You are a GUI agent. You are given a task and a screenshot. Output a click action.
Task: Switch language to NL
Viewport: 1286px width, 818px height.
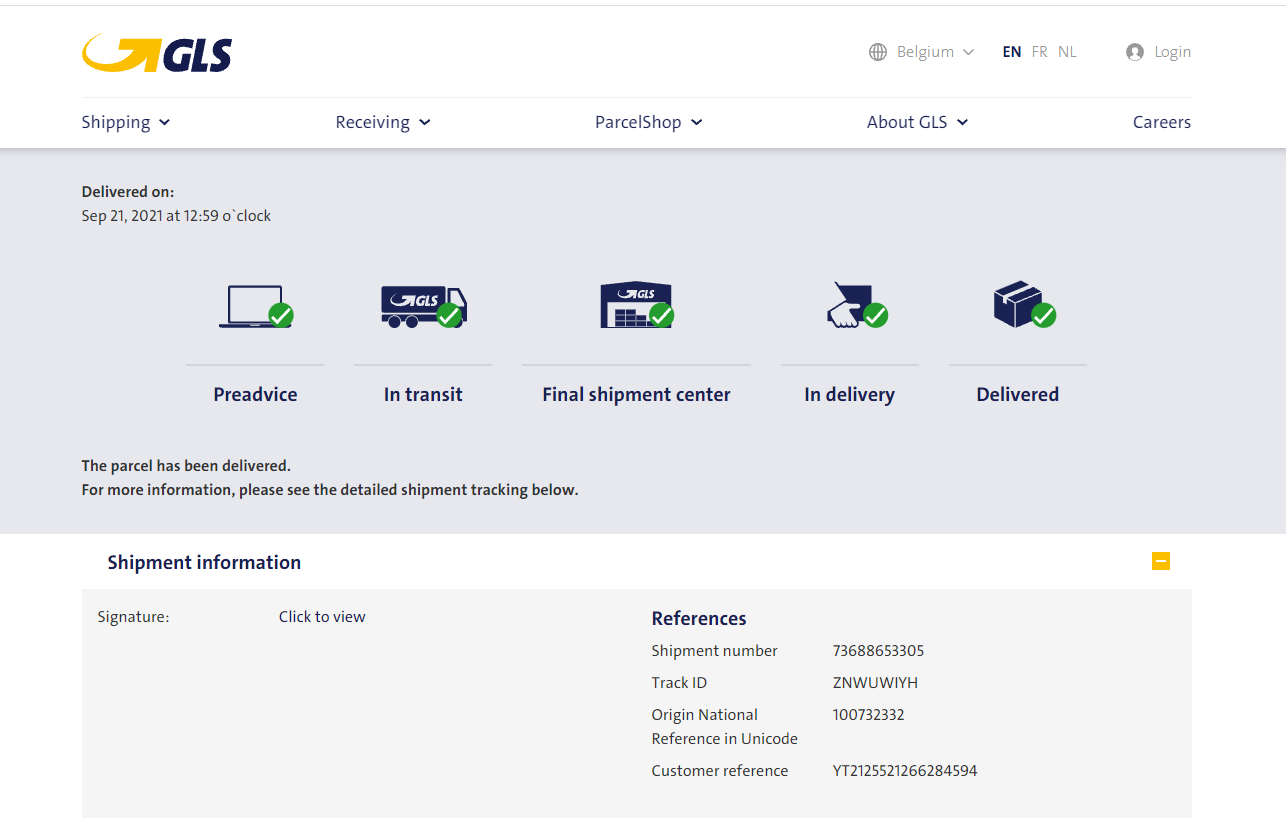coord(1067,52)
